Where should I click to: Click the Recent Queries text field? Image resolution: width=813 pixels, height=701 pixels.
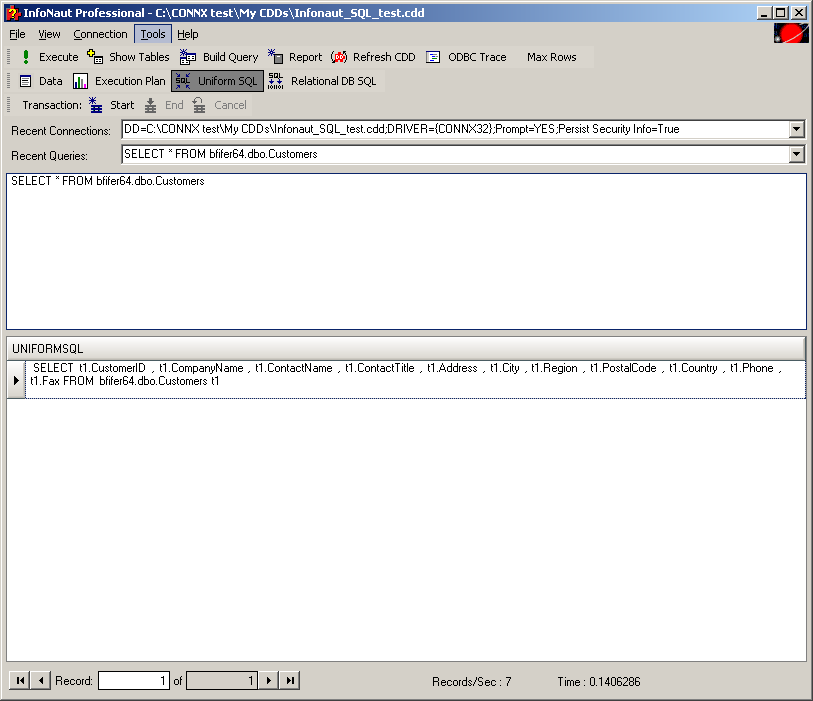pyautogui.click(x=455, y=154)
